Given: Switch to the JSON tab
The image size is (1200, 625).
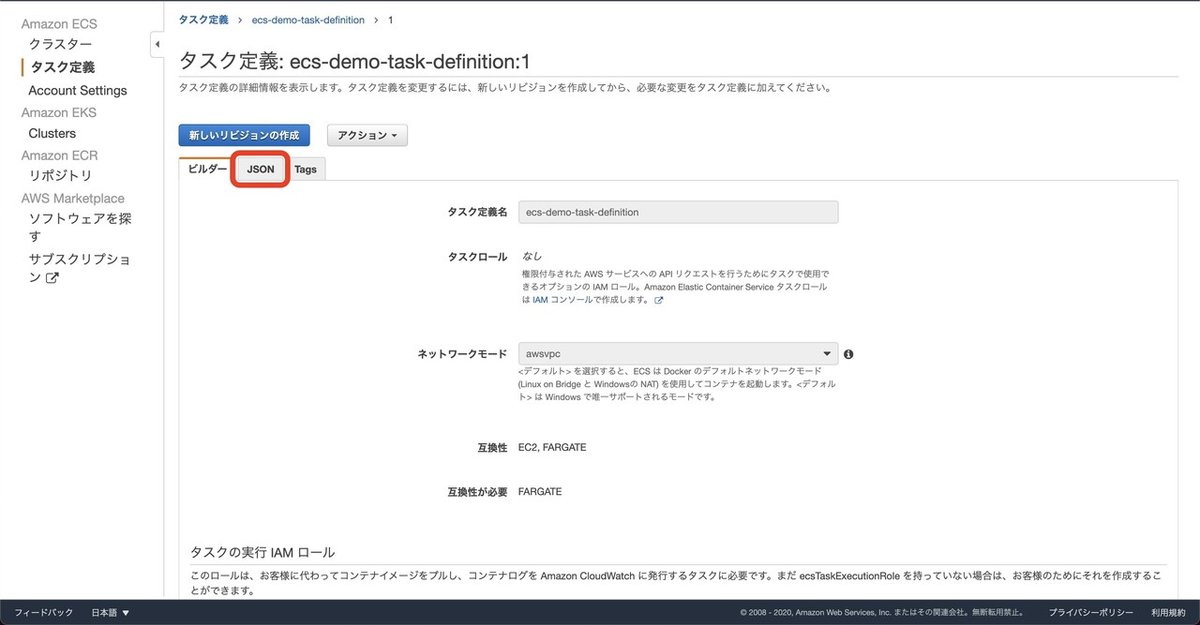Looking at the screenshot, I should (261, 169).
